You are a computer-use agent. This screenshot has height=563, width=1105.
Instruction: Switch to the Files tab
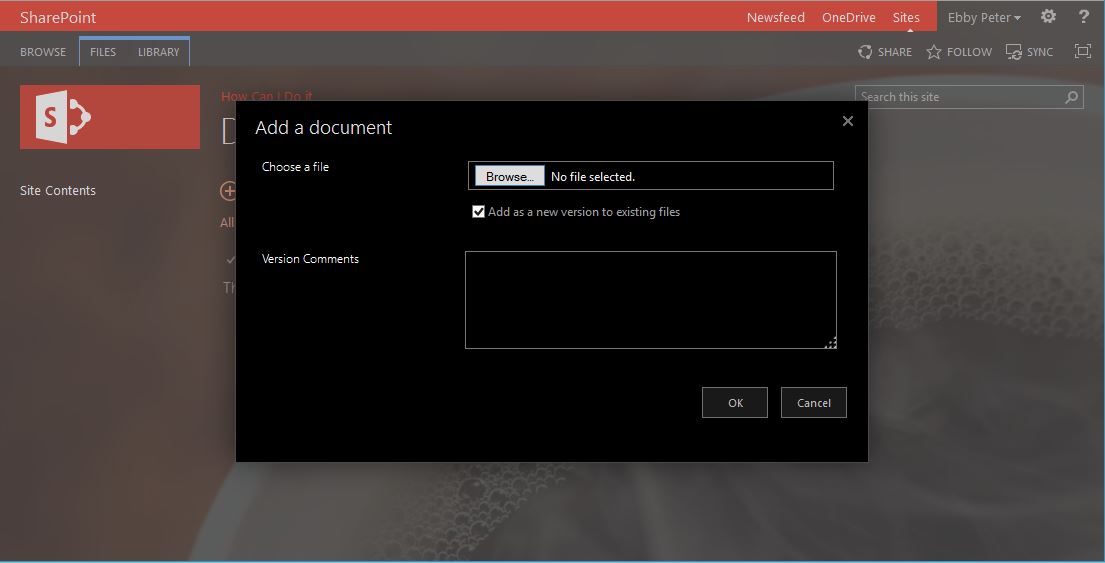(x=103, y=52)
